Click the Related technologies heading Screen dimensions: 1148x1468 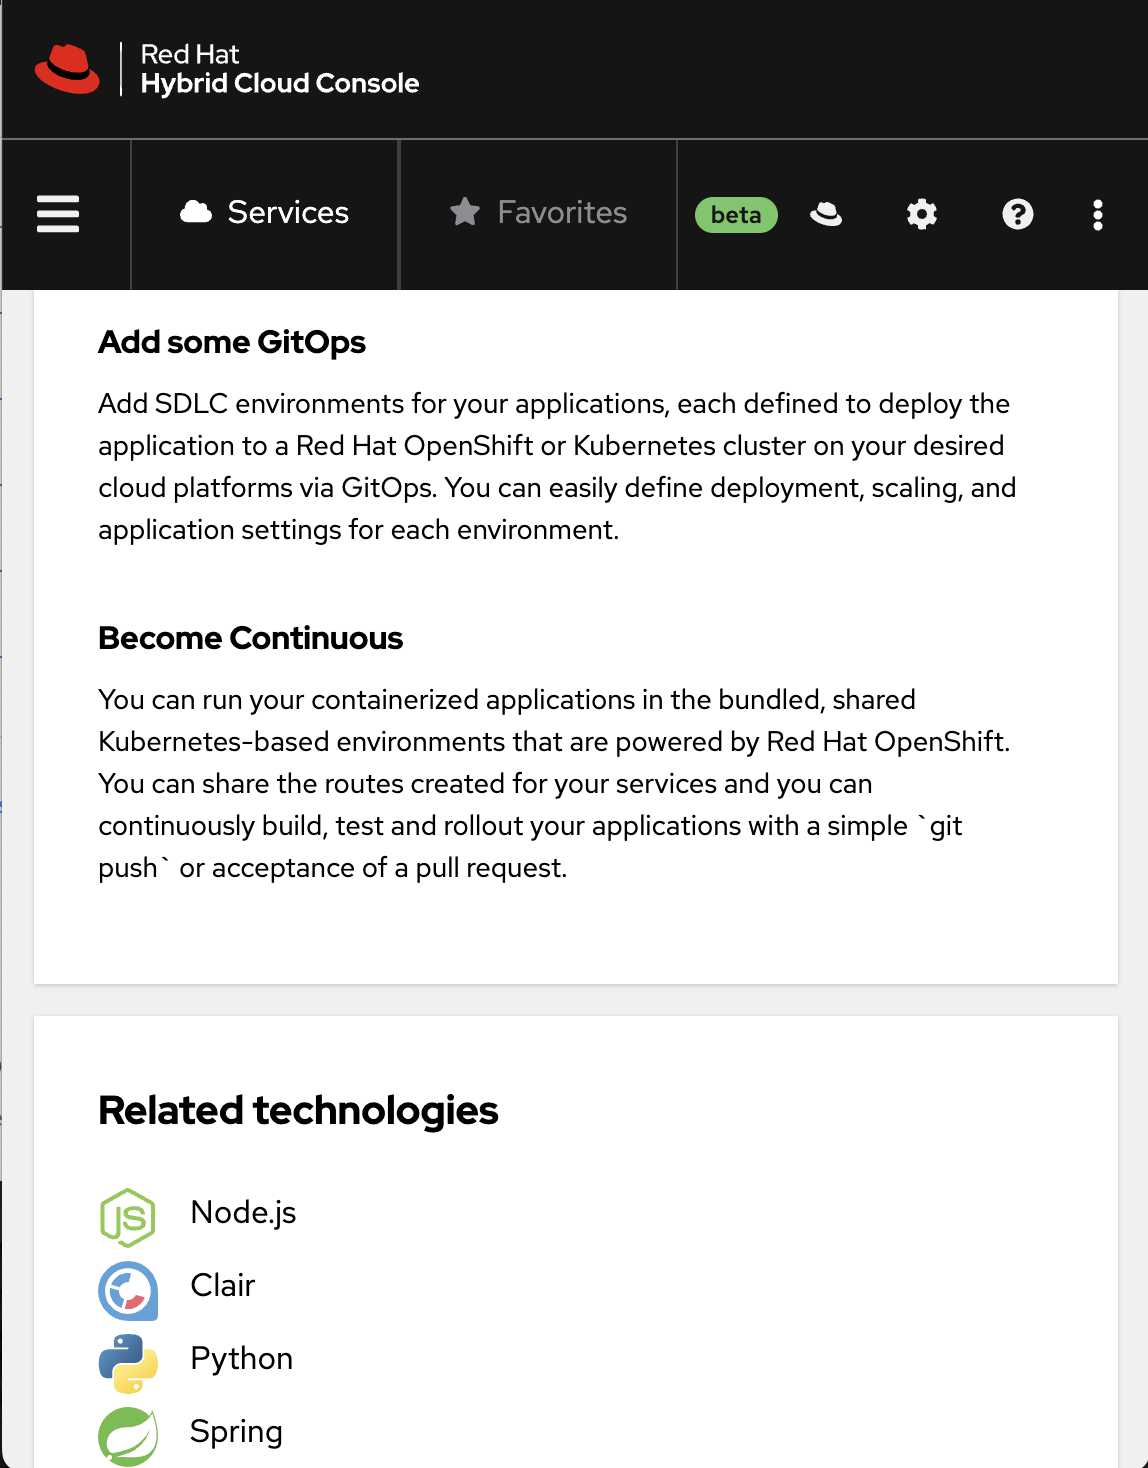point(298,1111)
